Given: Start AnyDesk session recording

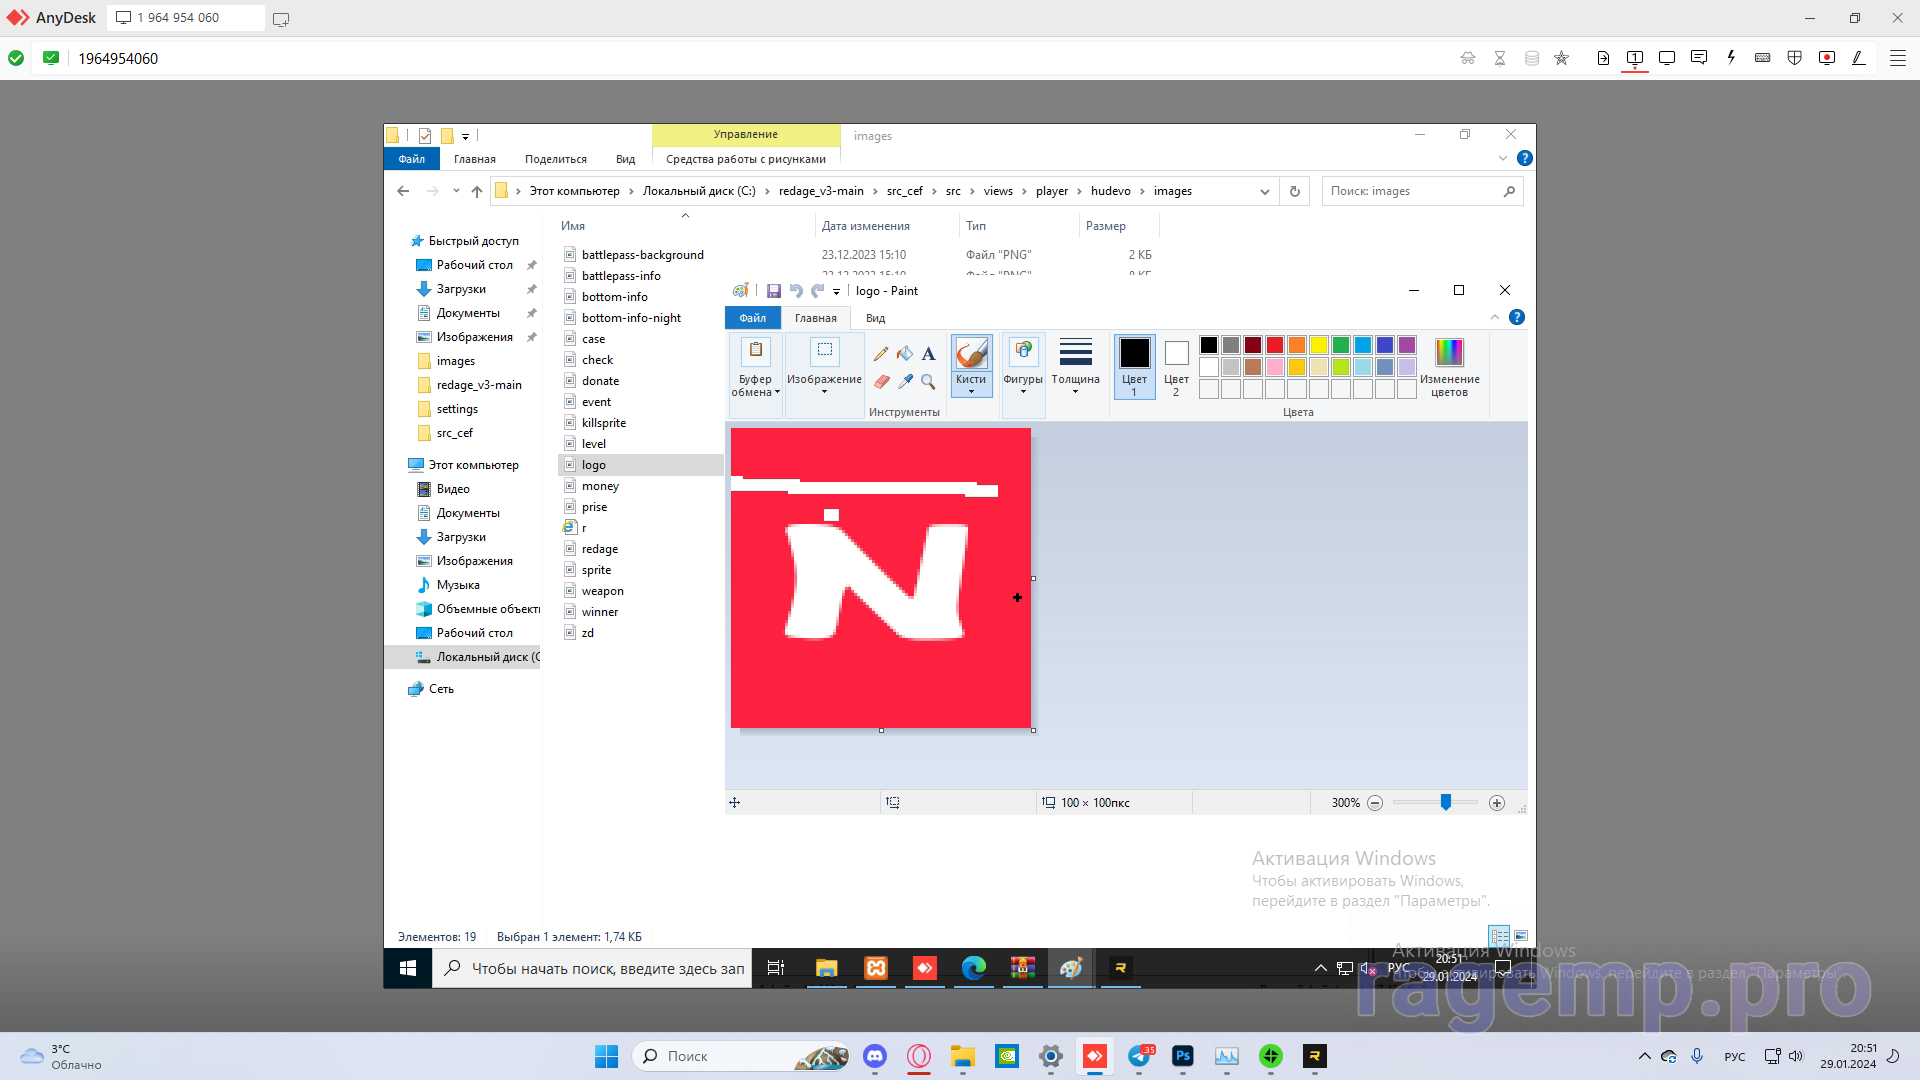Looking at the screenshot, I should pos(1827,58).
